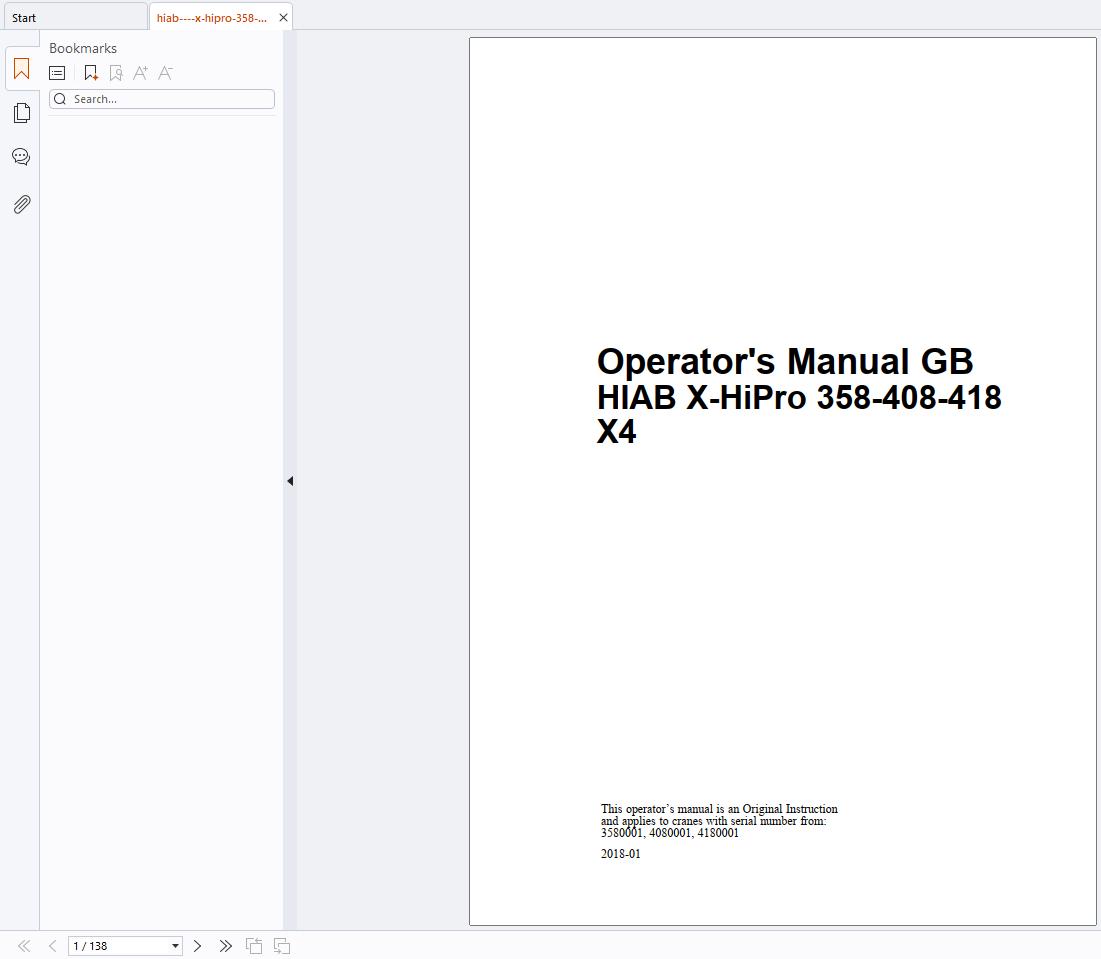The image size is (1101, 959).
Task: Select the hiab X-HiPro document tab
Action: pos(210,17)
